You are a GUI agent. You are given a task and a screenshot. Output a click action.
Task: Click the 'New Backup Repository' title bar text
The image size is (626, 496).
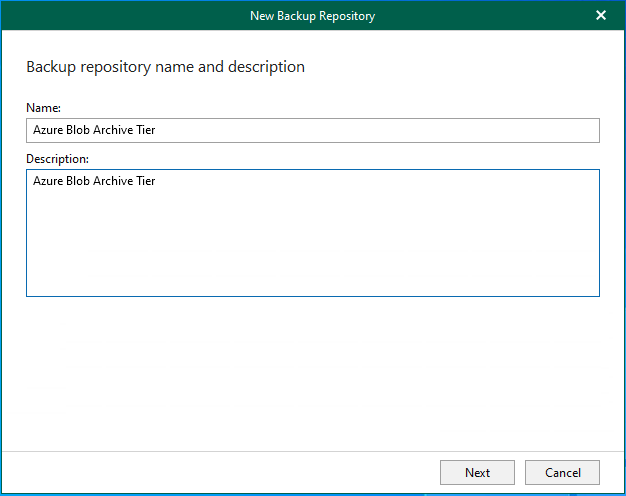(x=312, y=15)
